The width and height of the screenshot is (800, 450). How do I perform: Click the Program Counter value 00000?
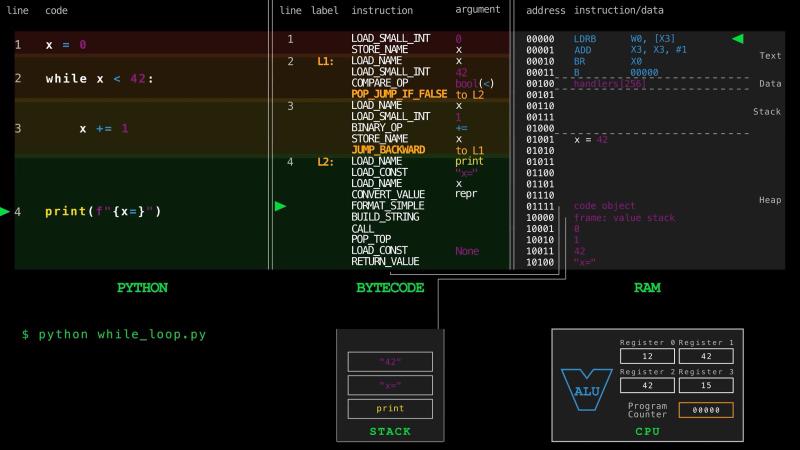(x=706, y=410)
